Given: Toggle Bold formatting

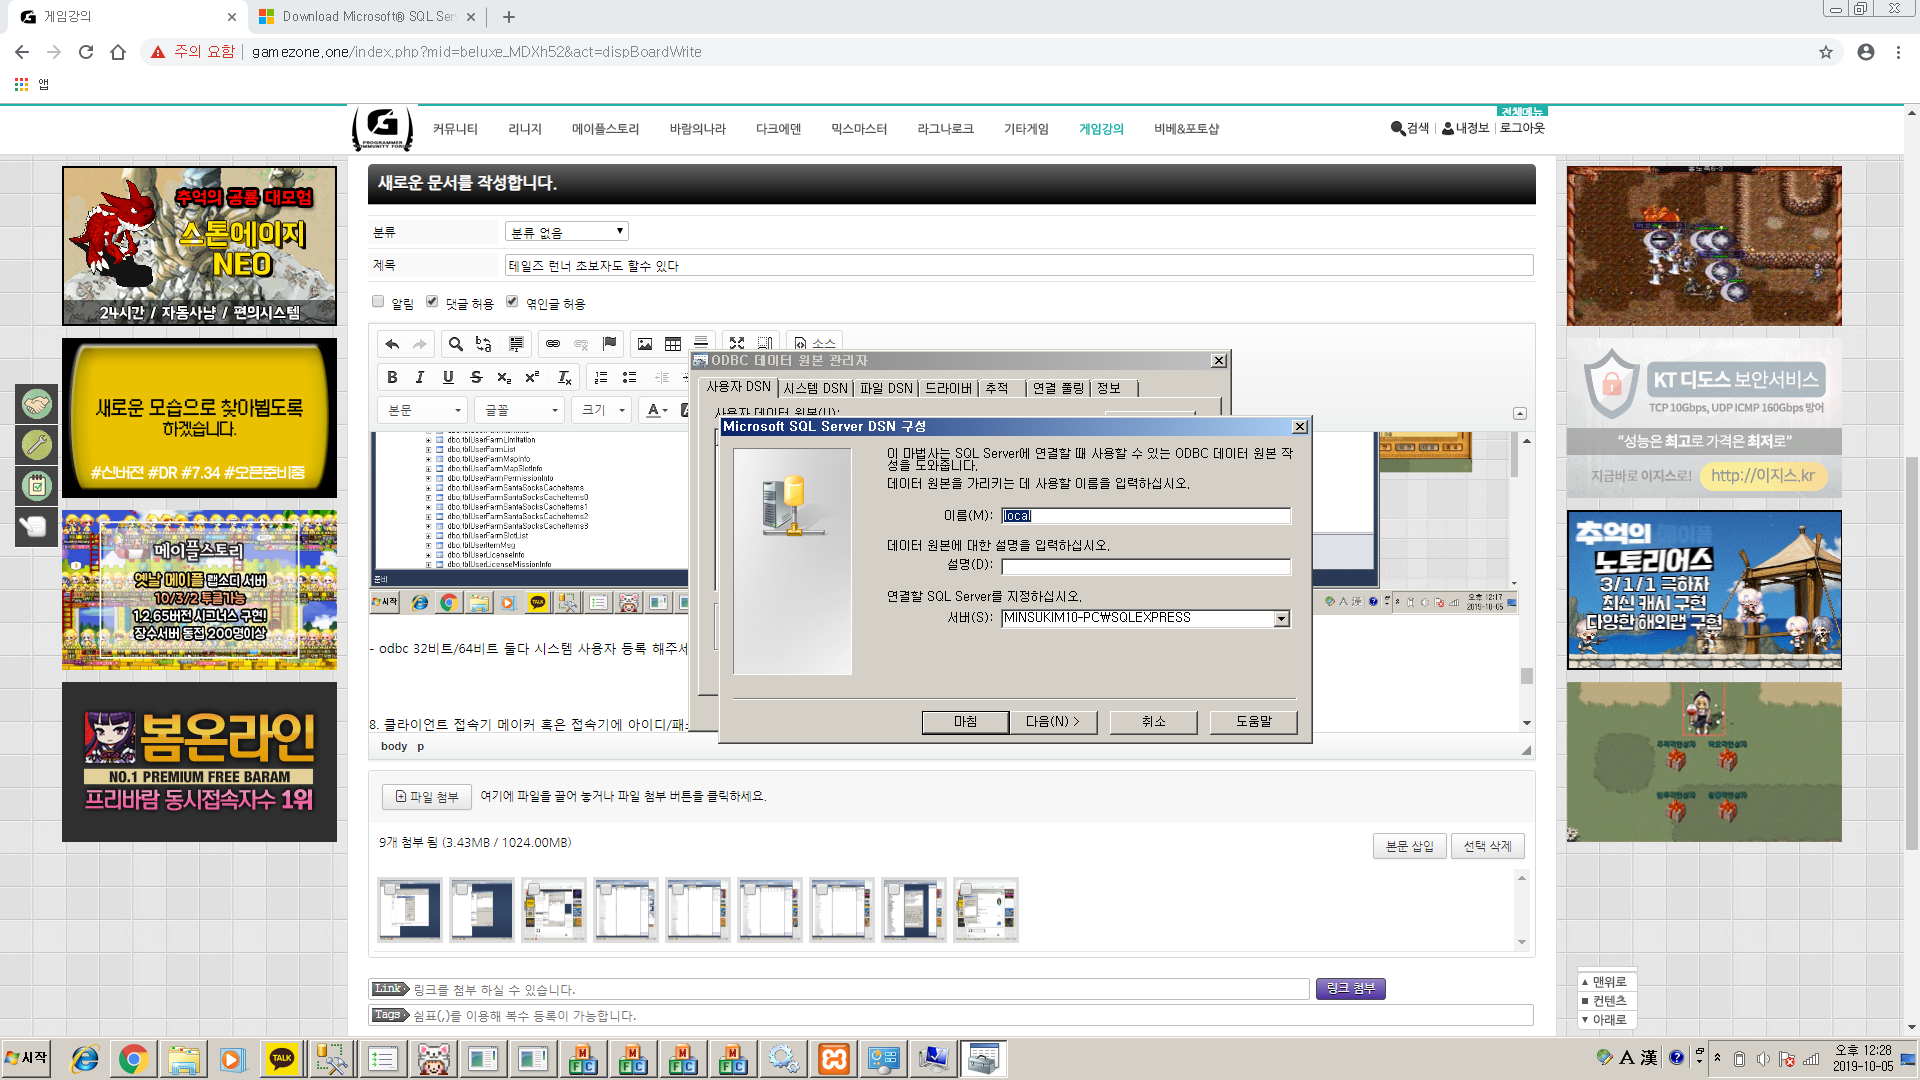Looking at the screenshot, I should [392, 377].
